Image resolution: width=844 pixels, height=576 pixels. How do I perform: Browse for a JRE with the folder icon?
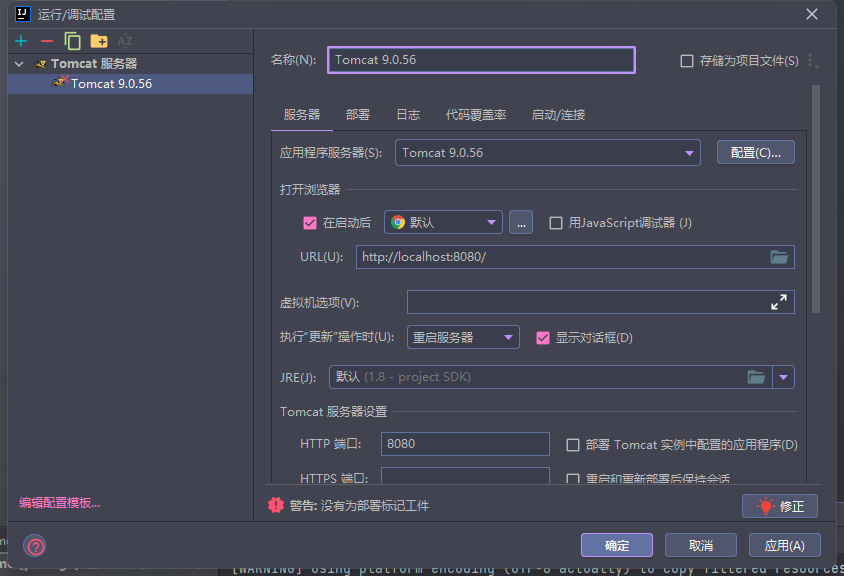click(756, 377)
